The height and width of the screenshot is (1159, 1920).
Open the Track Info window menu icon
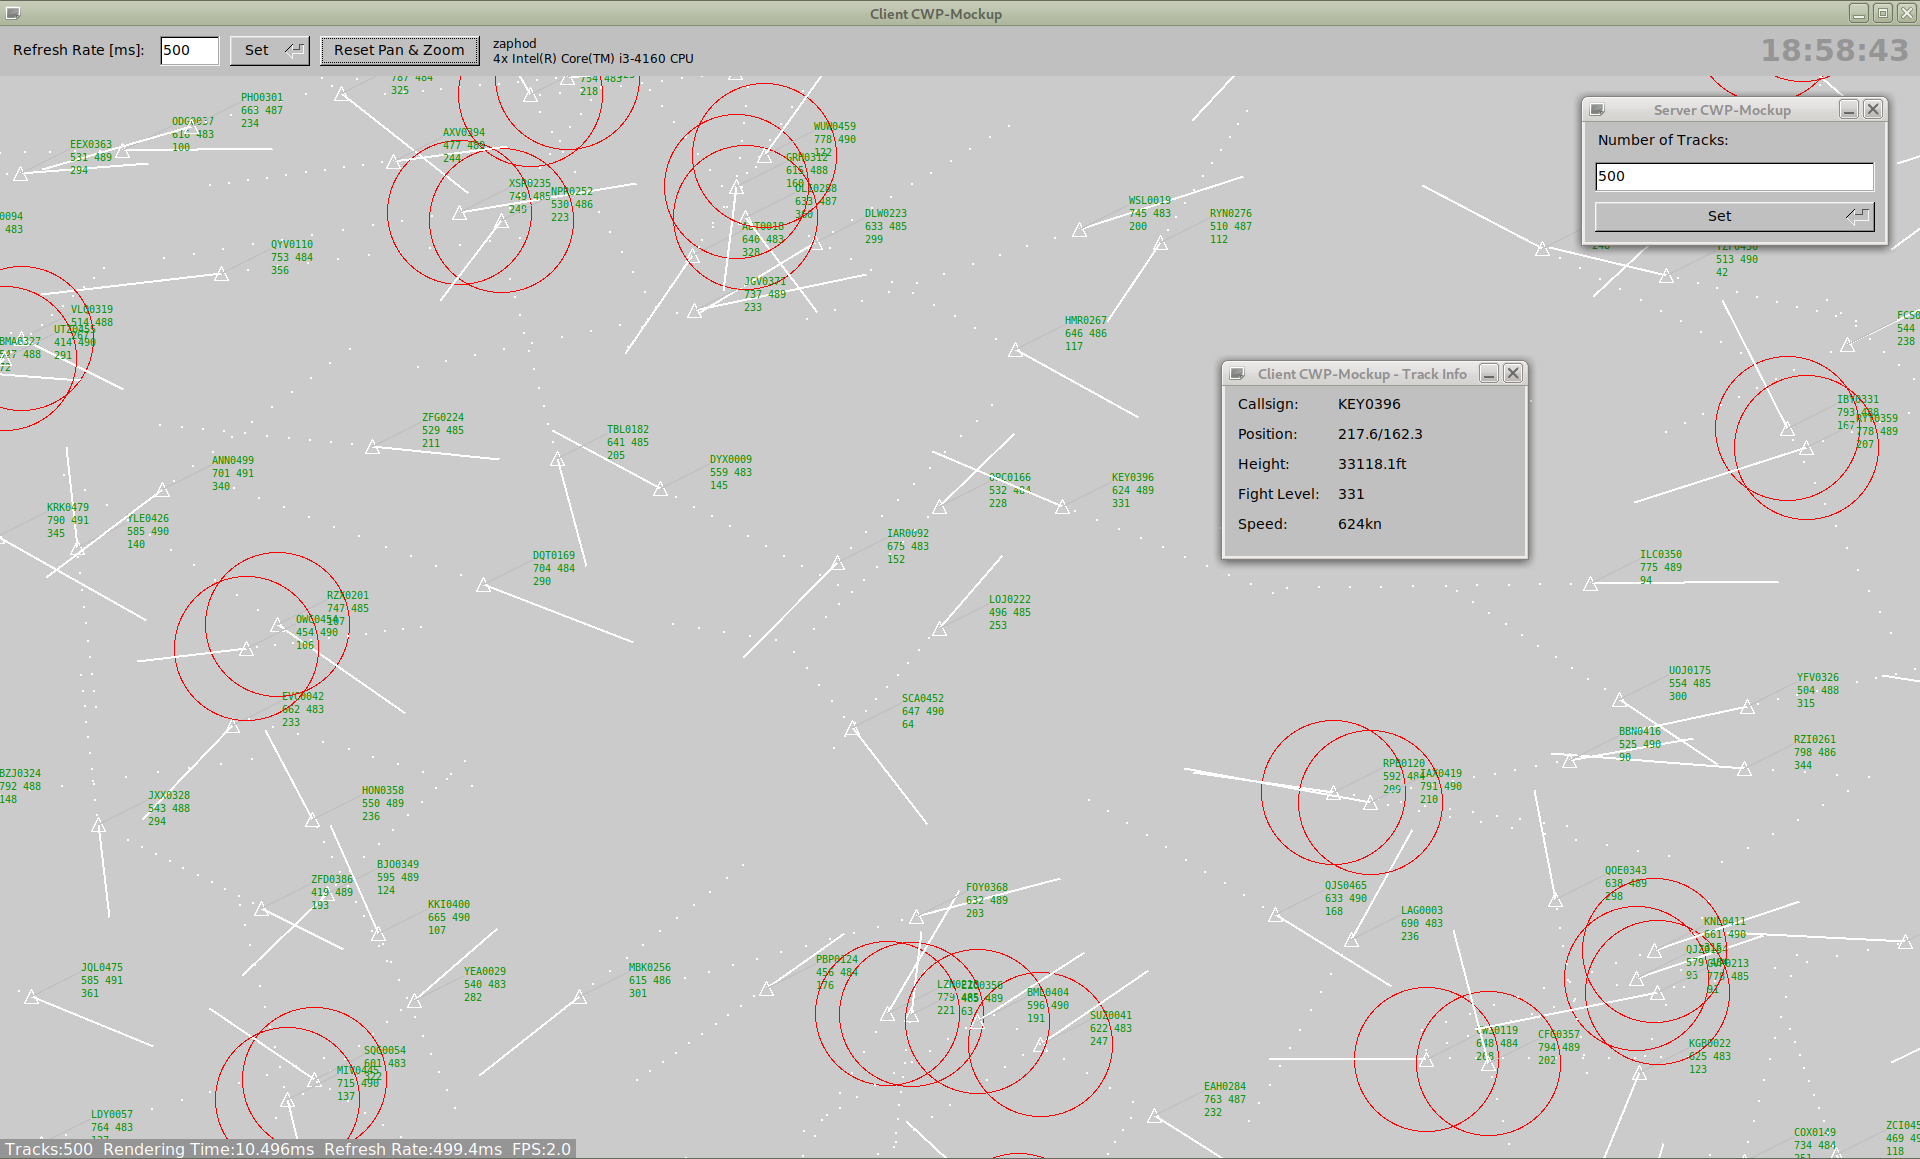tap(1237, 374)
